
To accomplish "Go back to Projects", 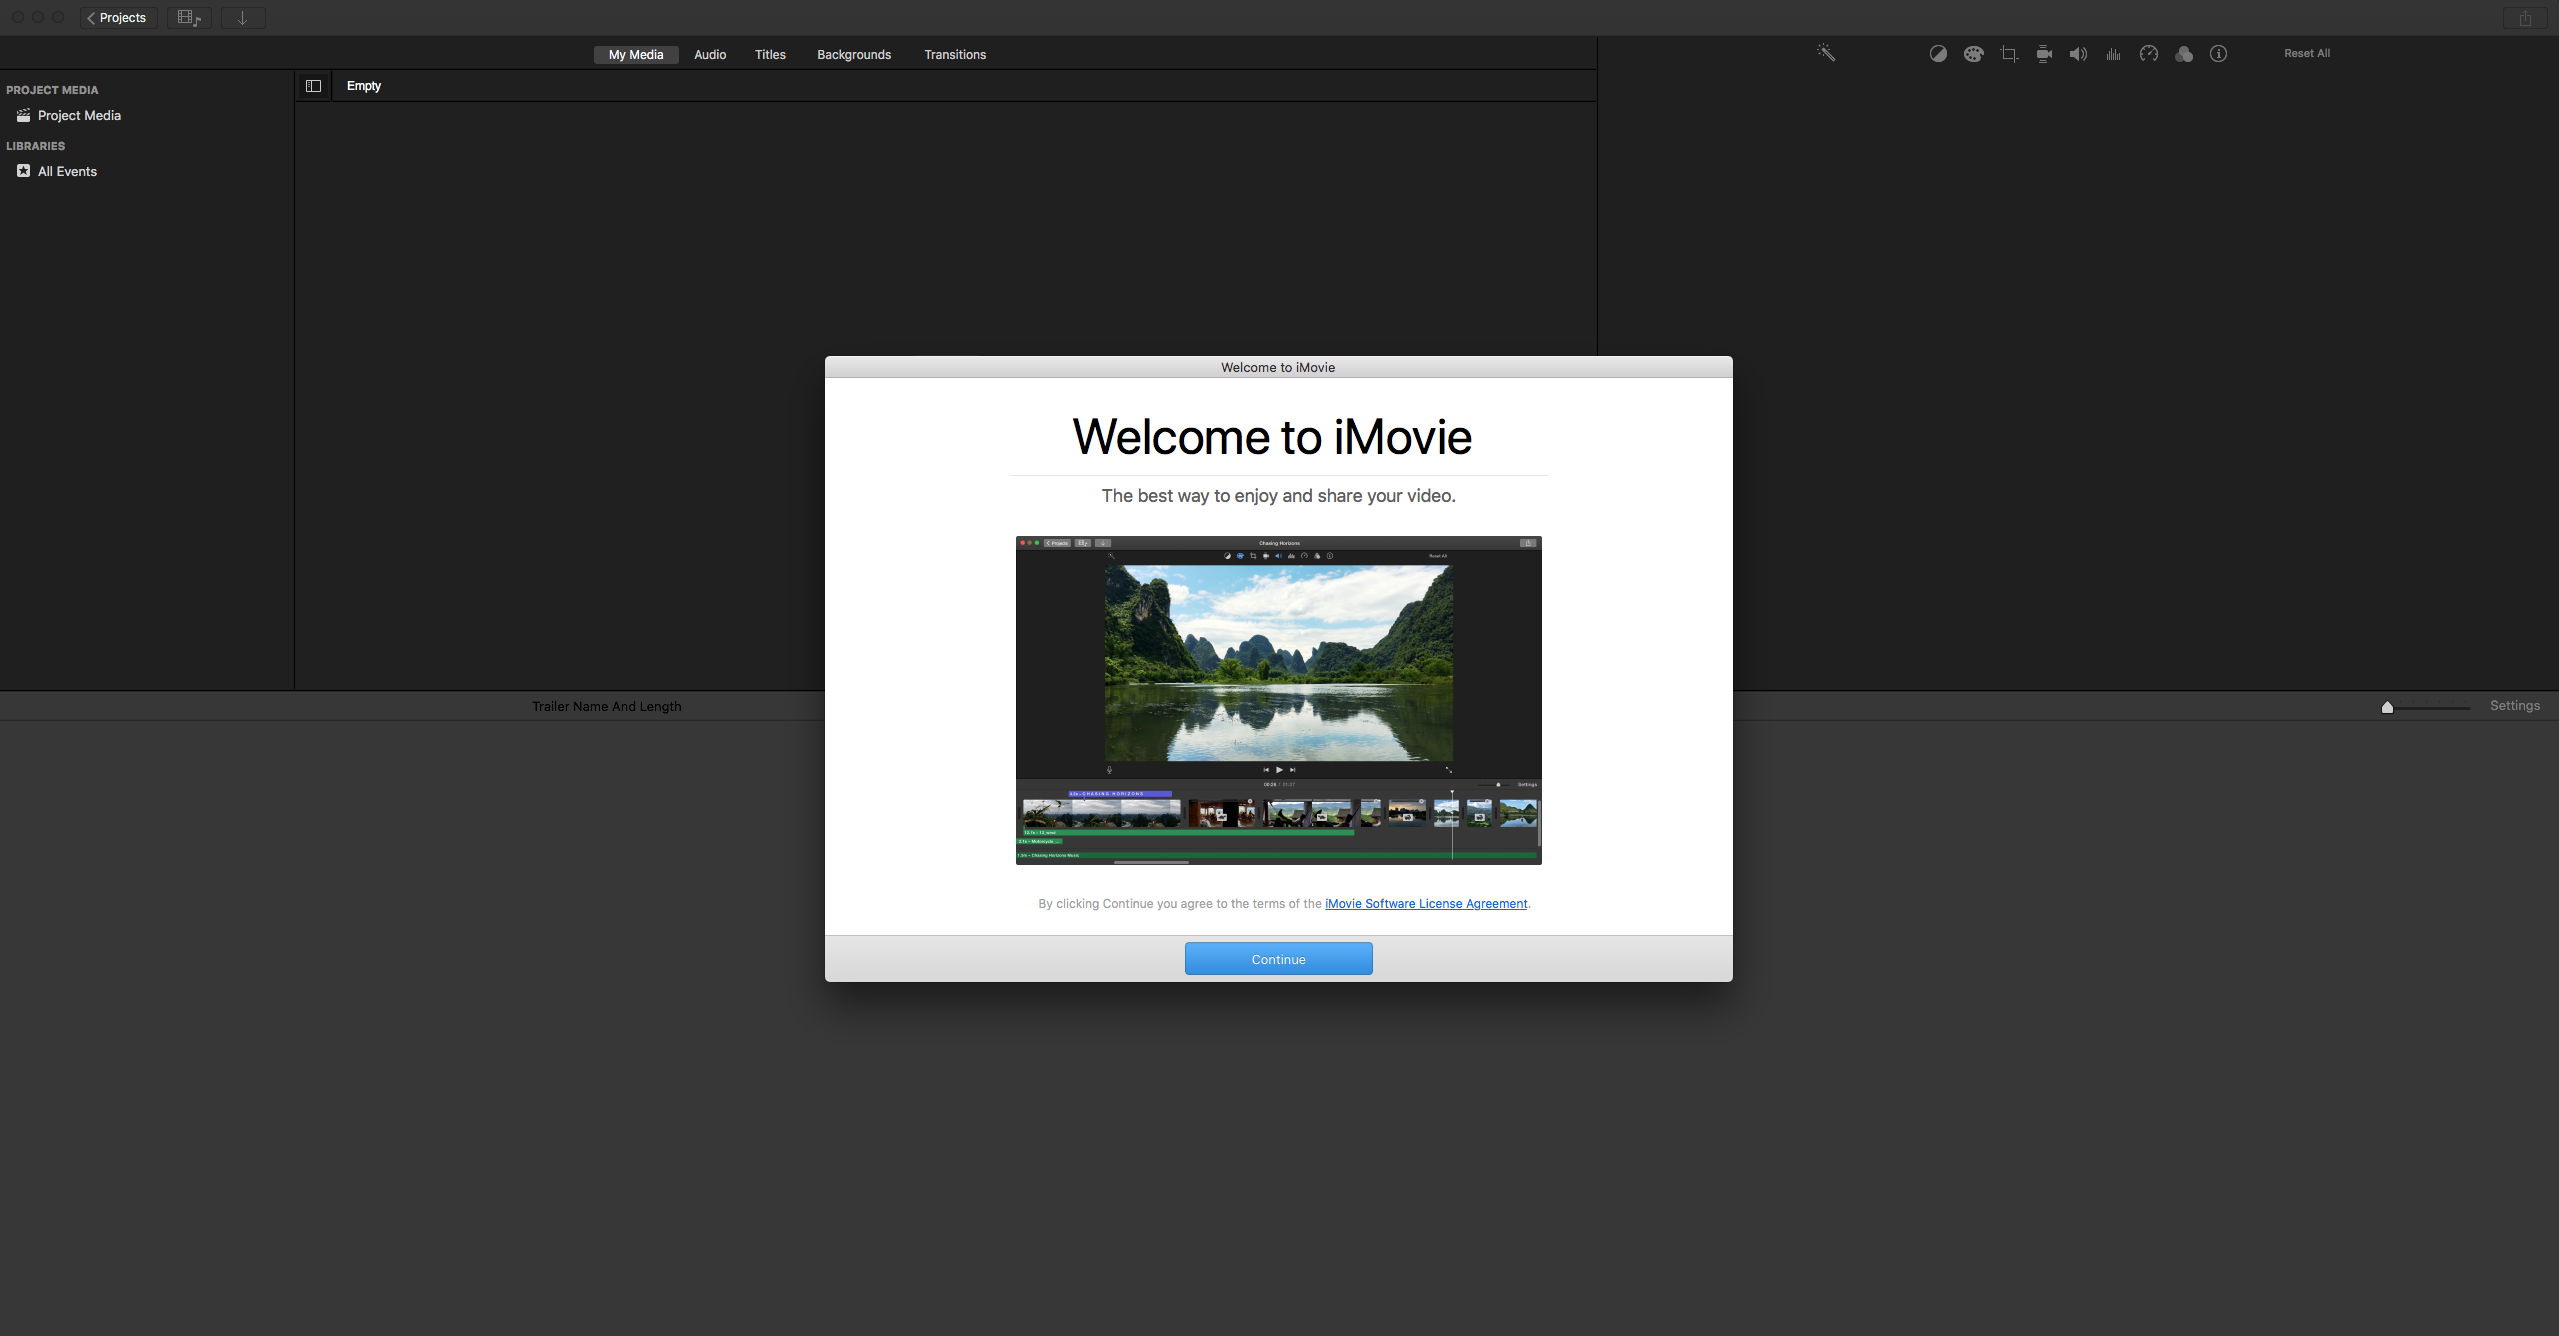I will tap(118, 18).
